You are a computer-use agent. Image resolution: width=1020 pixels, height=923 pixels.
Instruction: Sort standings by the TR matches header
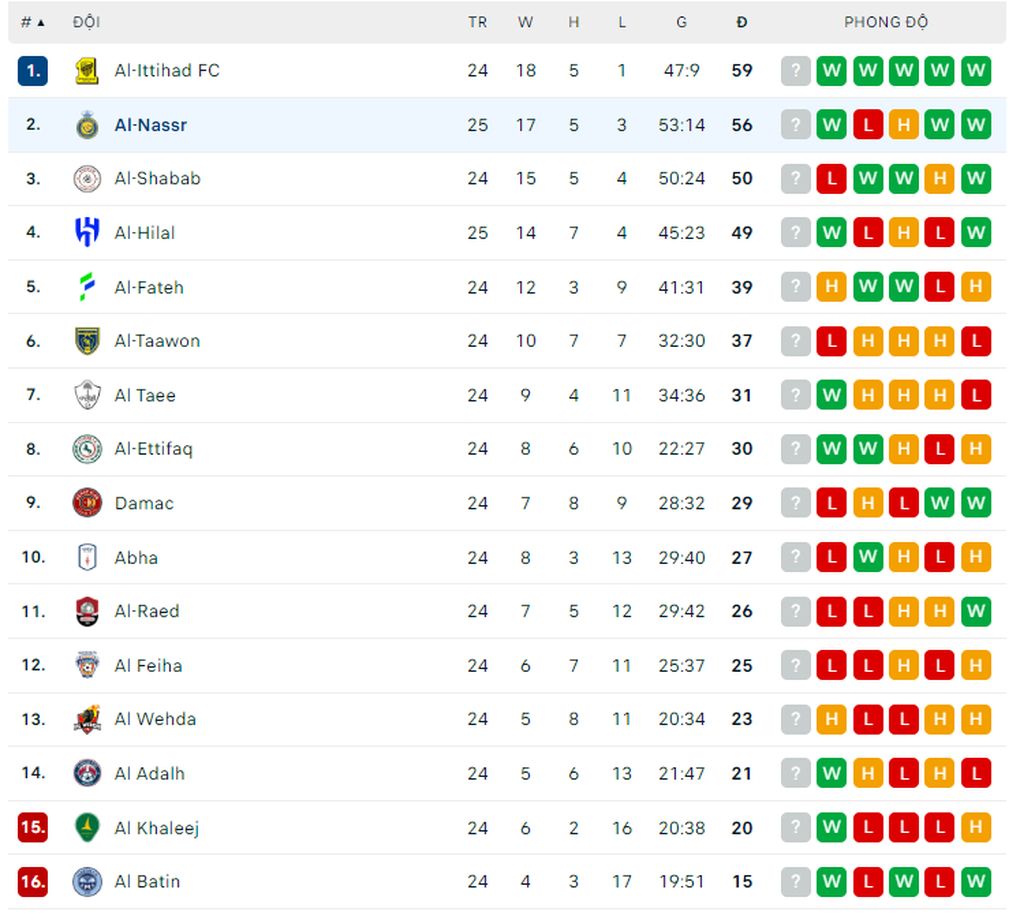(x=477, y=23)
